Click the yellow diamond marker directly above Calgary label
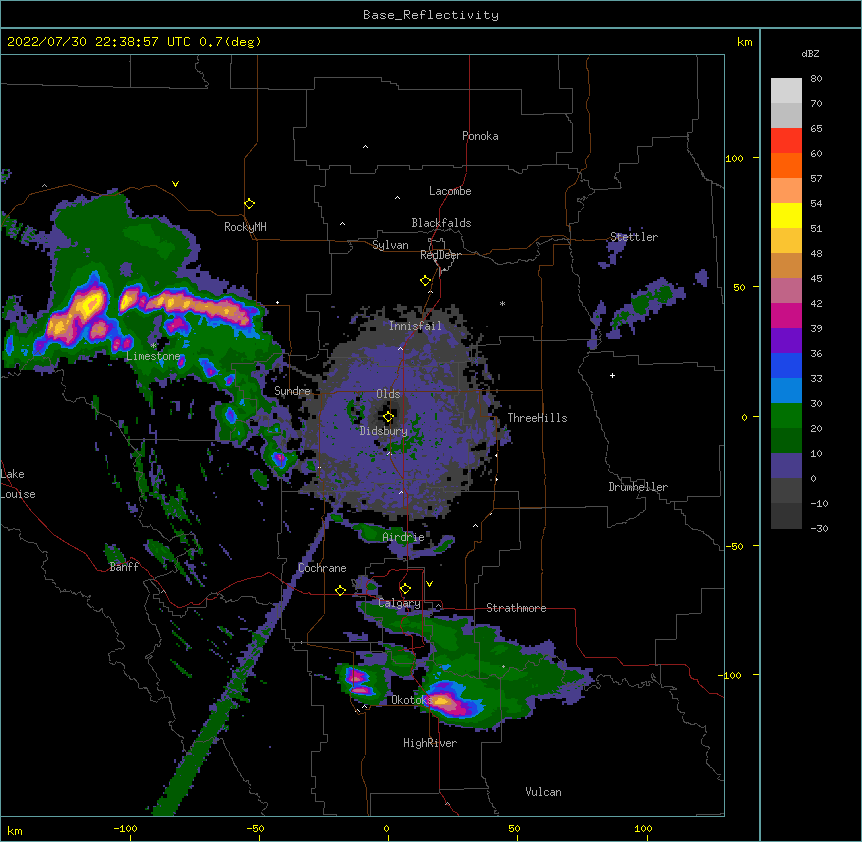Viewport: 862px width, 842px height. pos(405,589)
